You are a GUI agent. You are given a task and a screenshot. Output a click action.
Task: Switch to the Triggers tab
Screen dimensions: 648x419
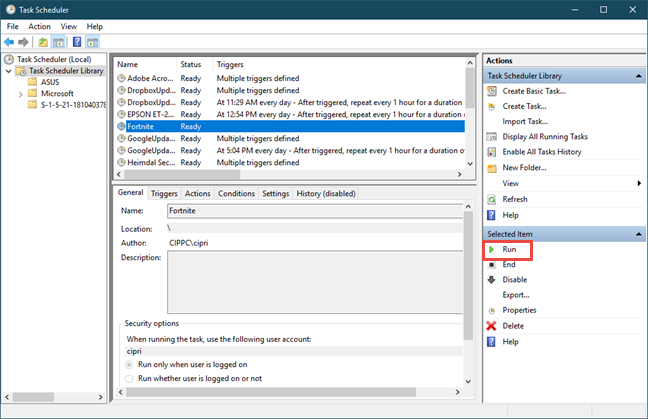(x=164, y=193)
